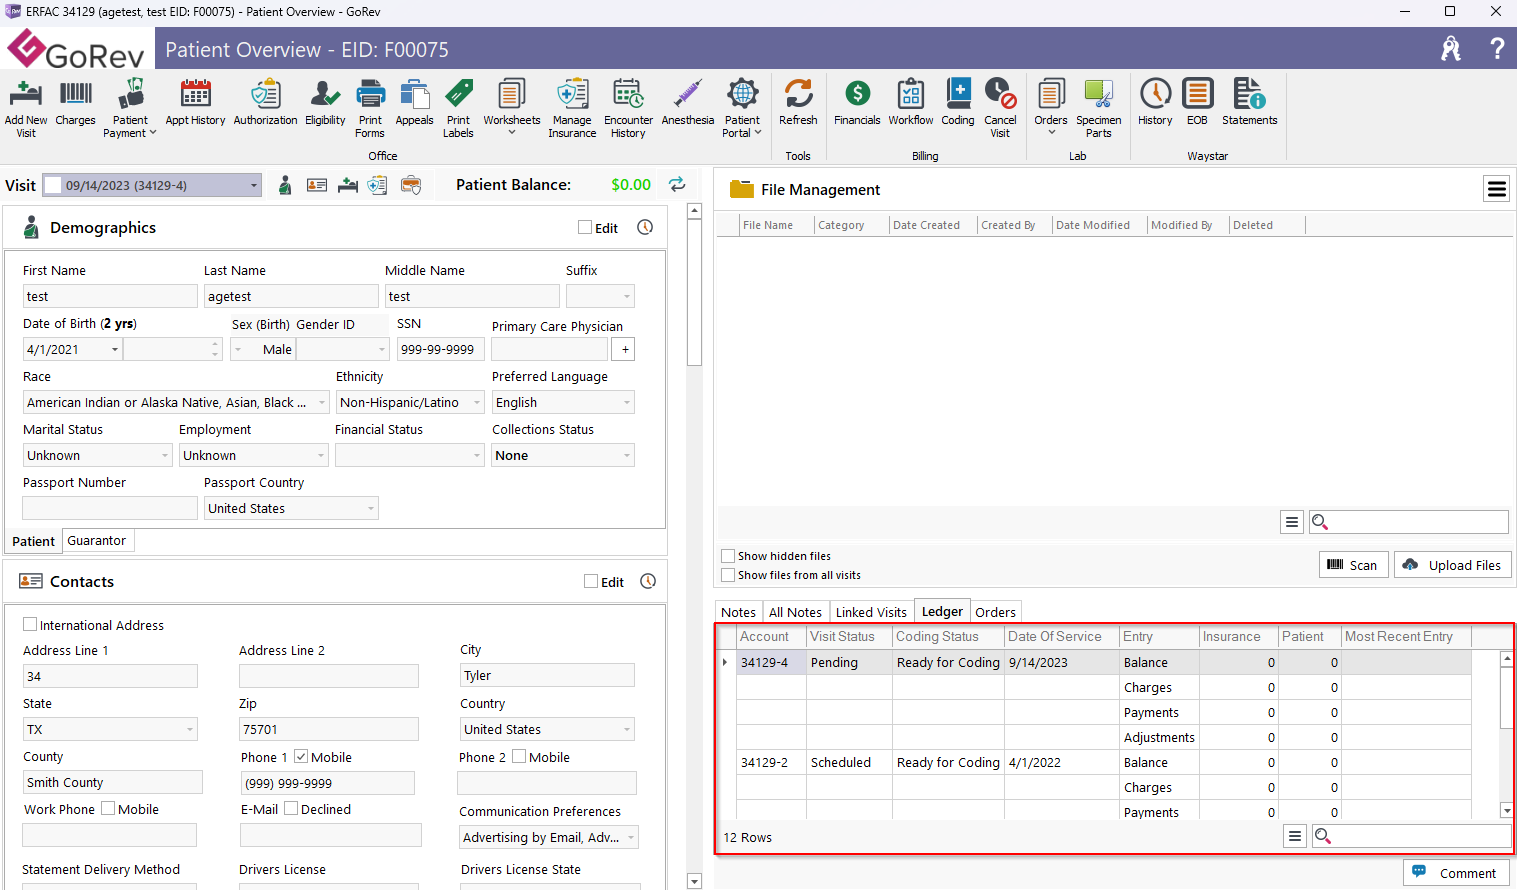The width and height of the screenshot is (1517, 890).
Task: Open the Statements tool
Action: click(1250, 101)
